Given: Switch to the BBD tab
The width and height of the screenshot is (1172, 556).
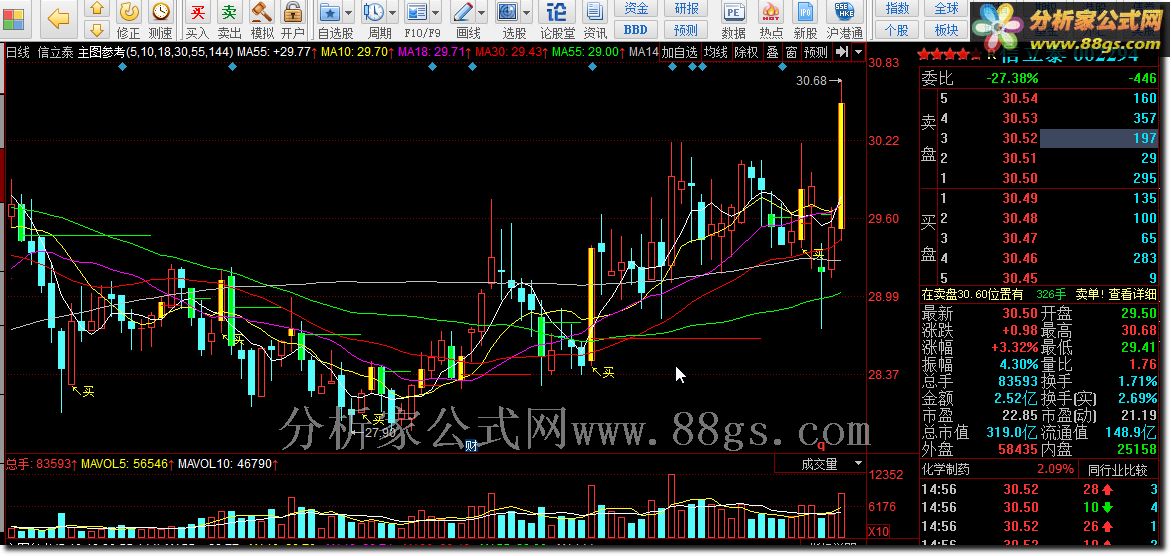Looking at the screenshot, I should pos(636,30).
